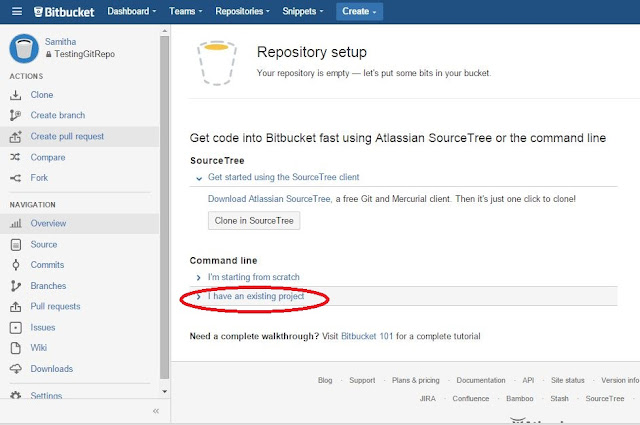Viewport: 640px width, 425px height.
Task: Open the Dashboard dropdown menu
Action: click(131, 11)
